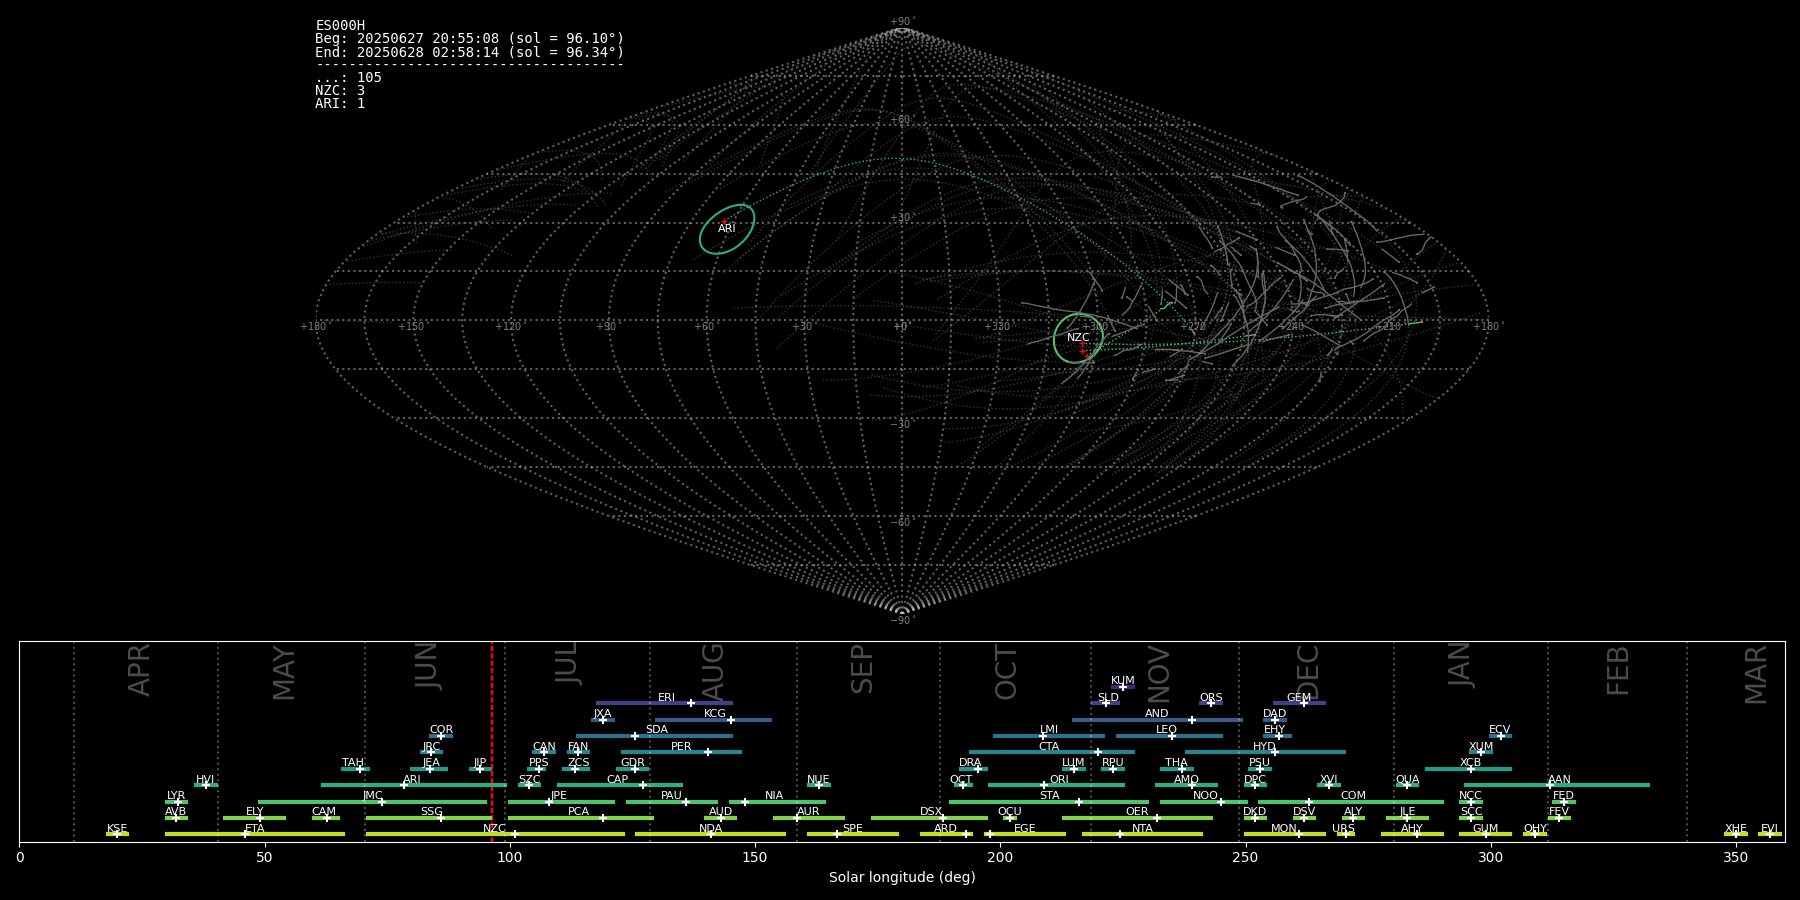This screenshot has width=1800, height=900.
Task: Select the HYD shower bar in the timeline
Action: click(1265, 752)
